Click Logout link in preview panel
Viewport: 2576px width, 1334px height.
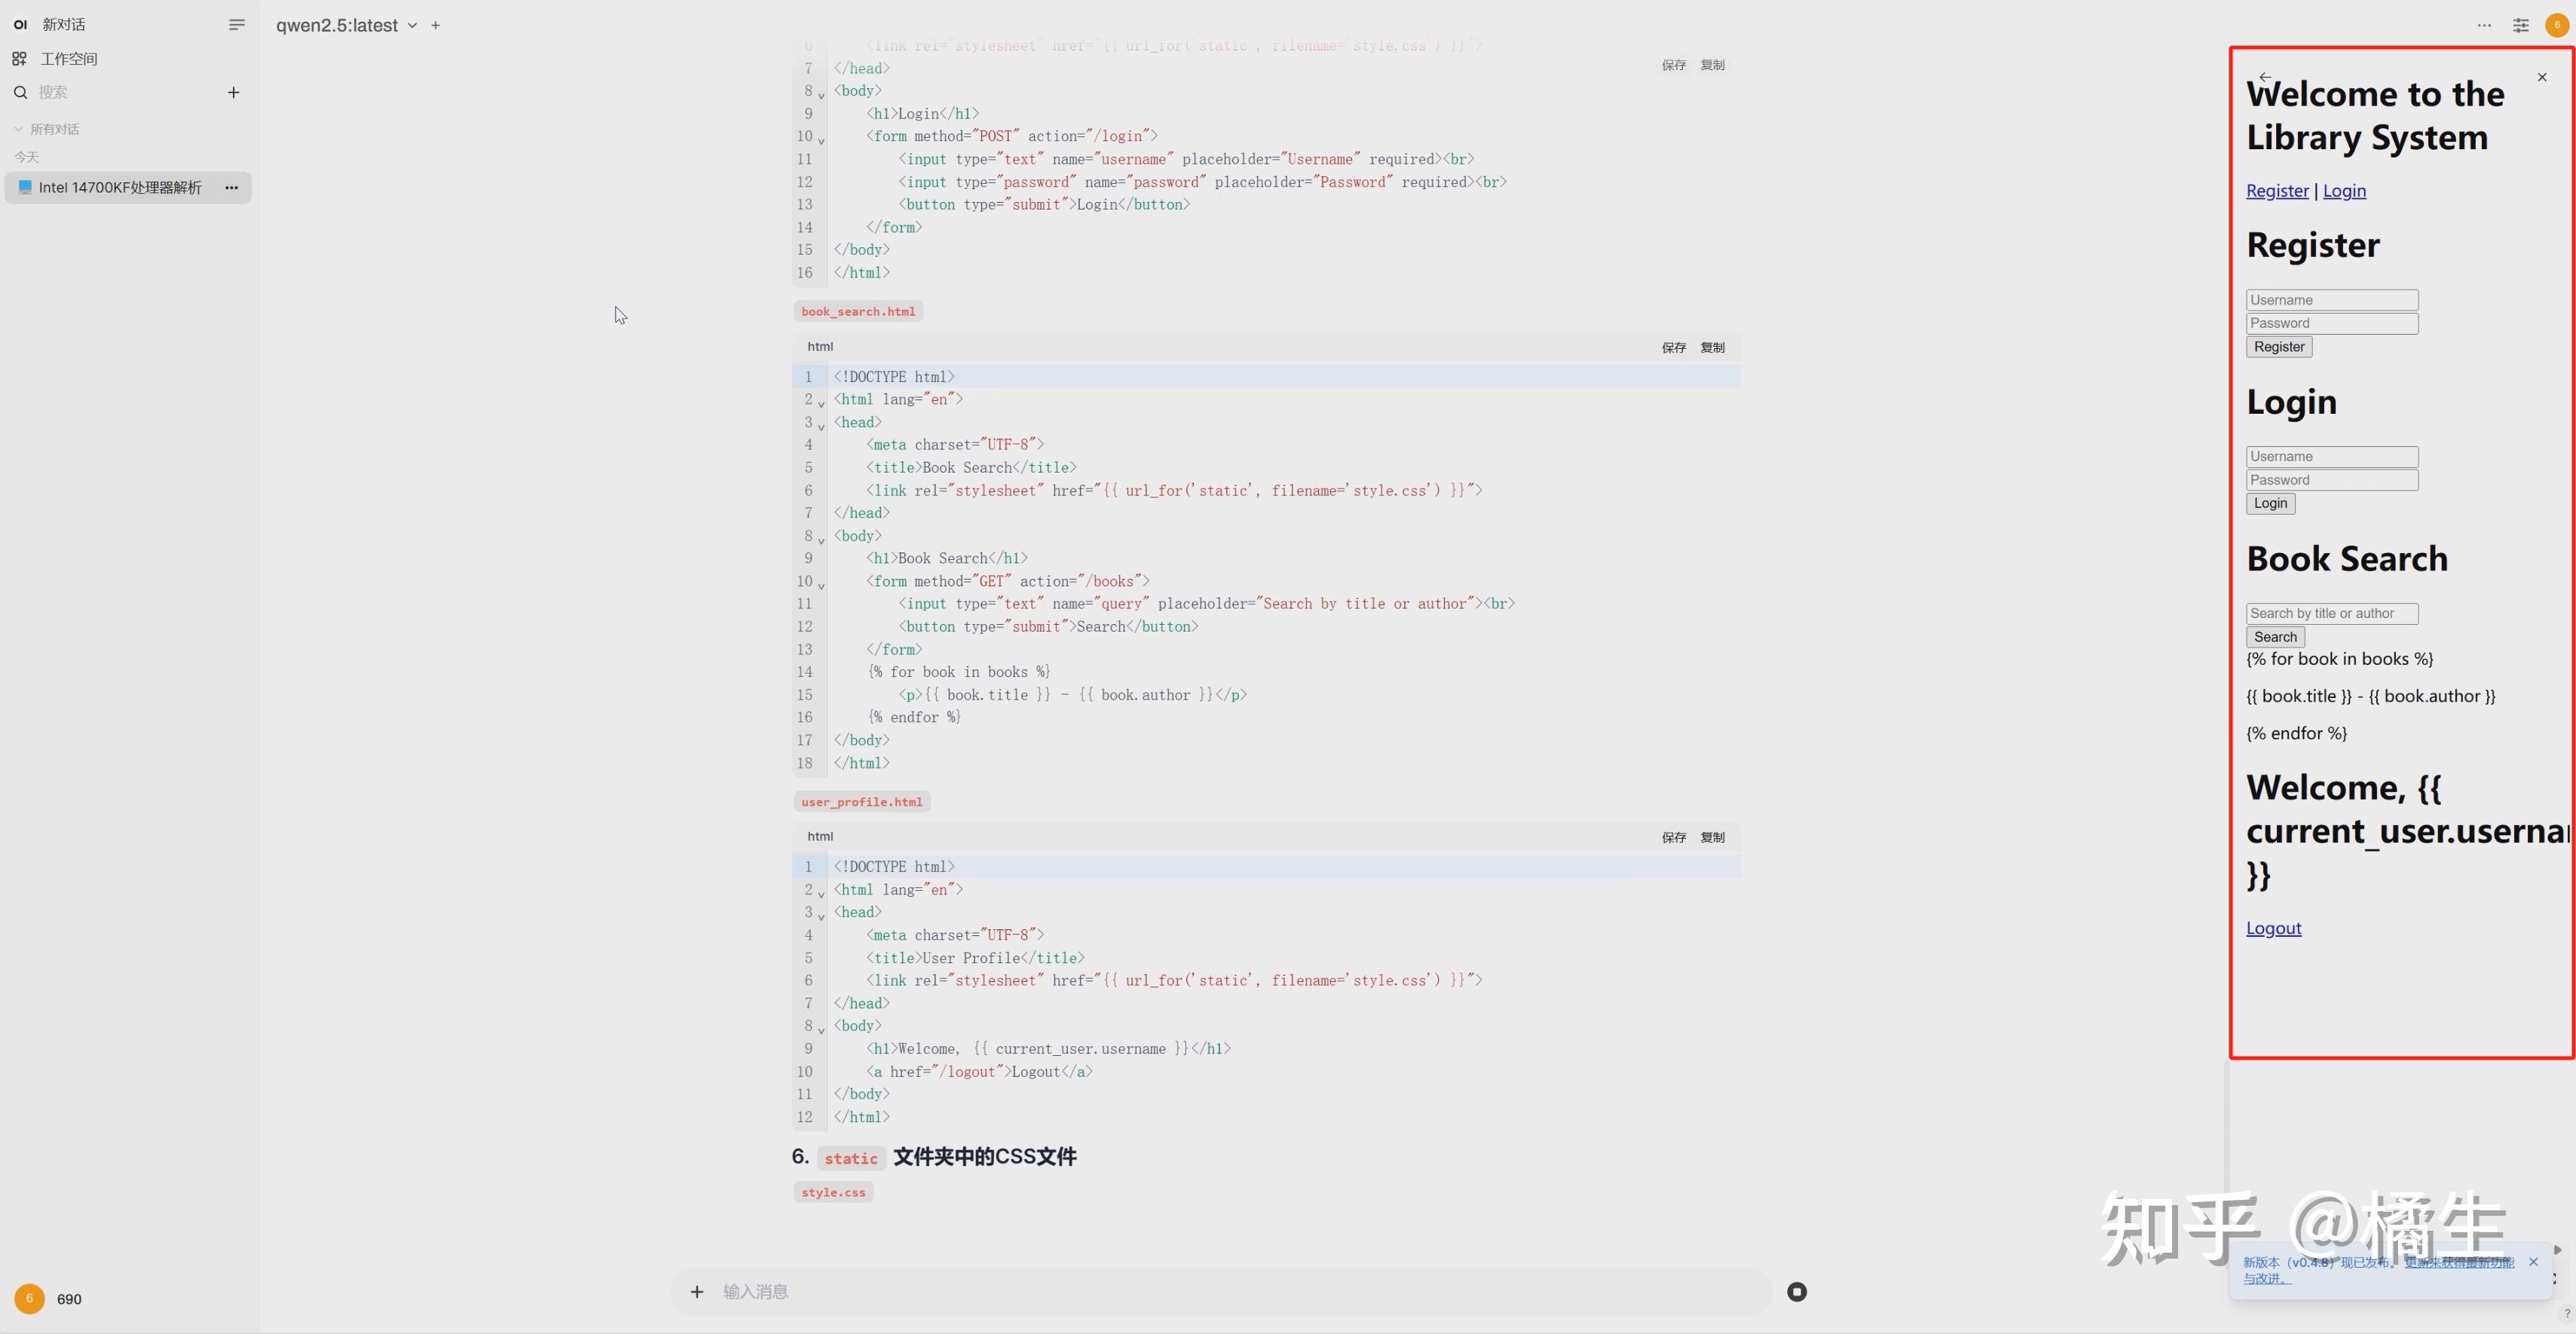click(x=2272, y=928)
